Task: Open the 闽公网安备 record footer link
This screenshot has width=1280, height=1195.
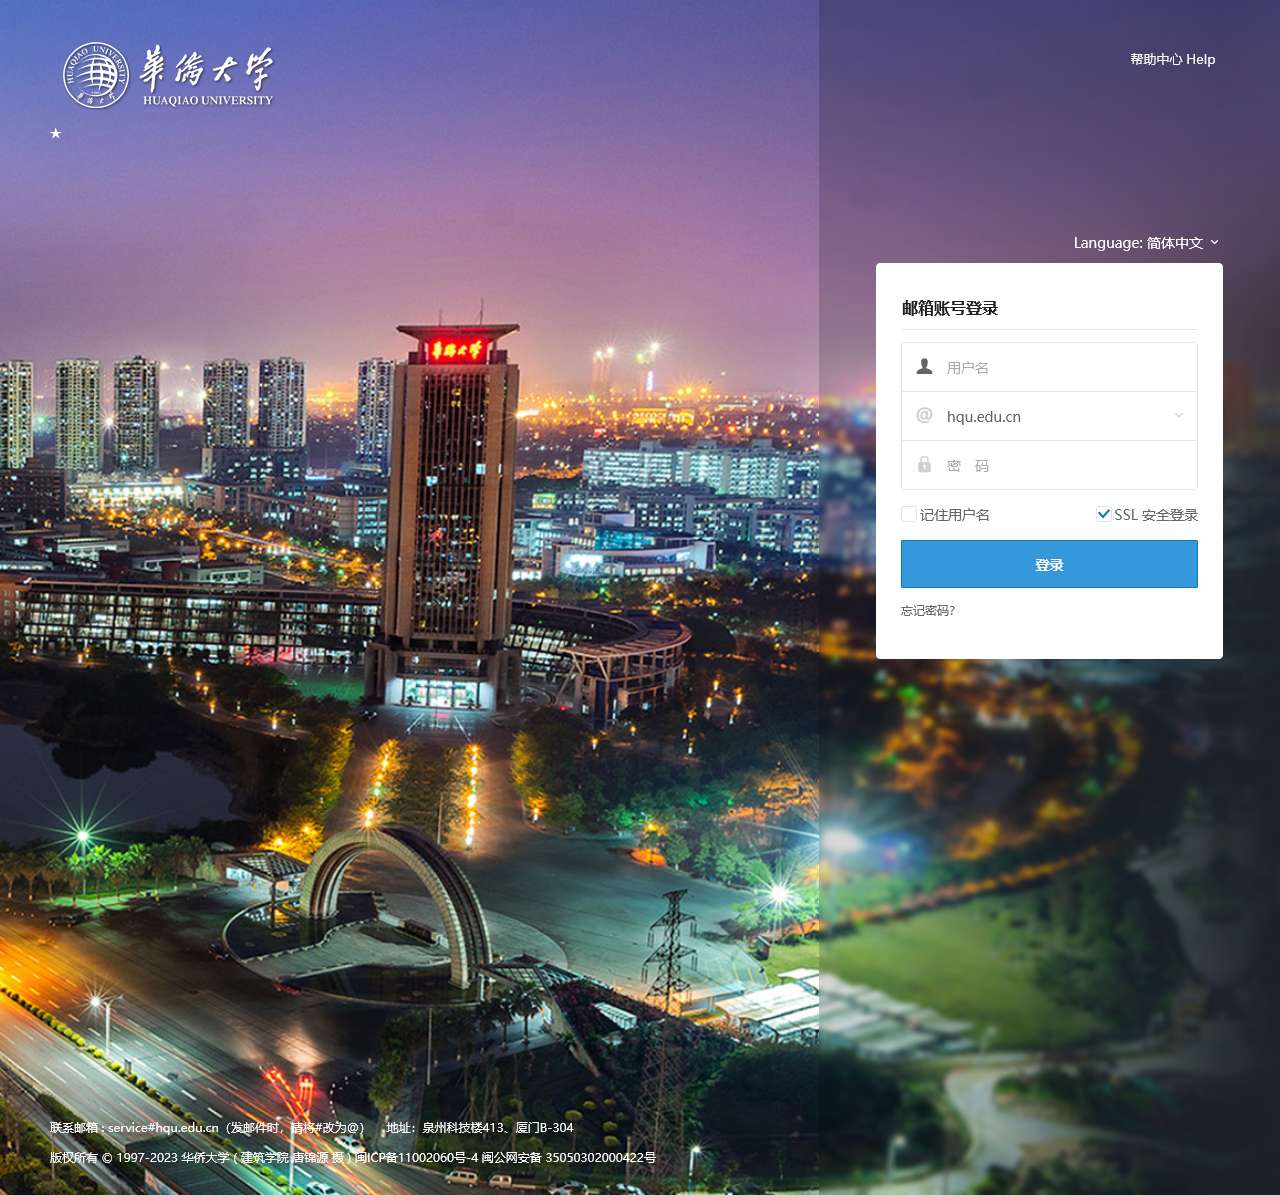Action: (568, 1158)
